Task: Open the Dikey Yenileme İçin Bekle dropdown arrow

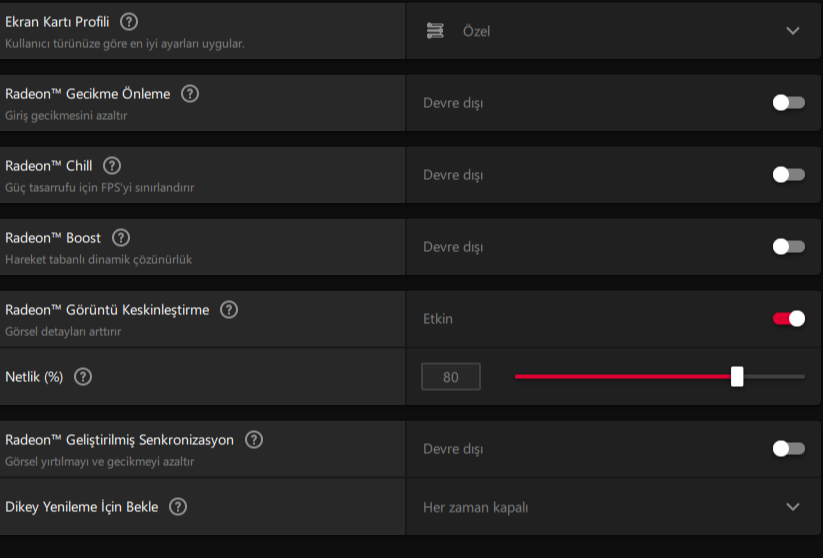Action: pos(793,507)
